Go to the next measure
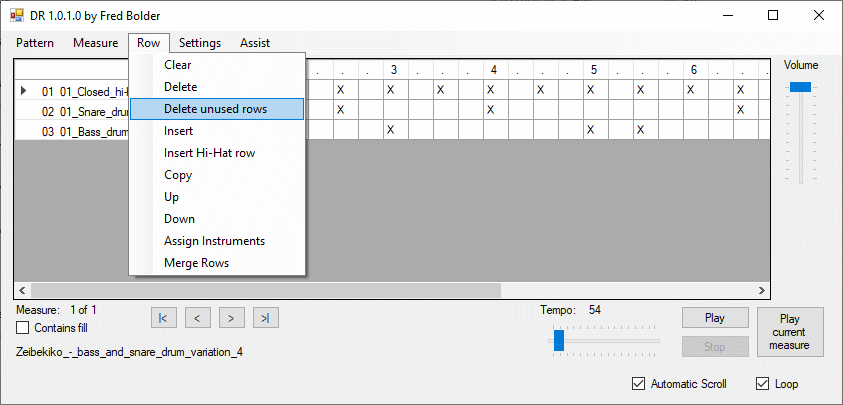 (x=231, y=318)
